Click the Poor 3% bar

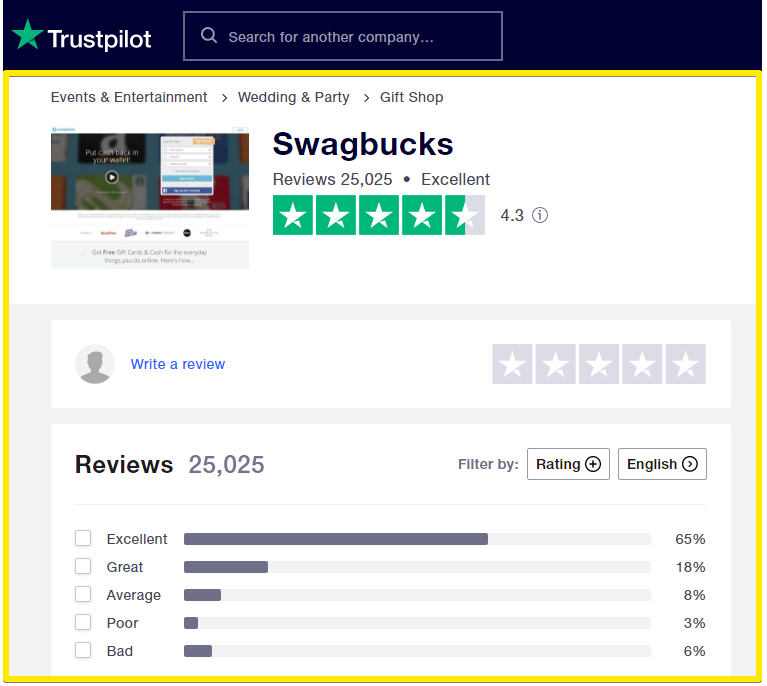[417, 623]
